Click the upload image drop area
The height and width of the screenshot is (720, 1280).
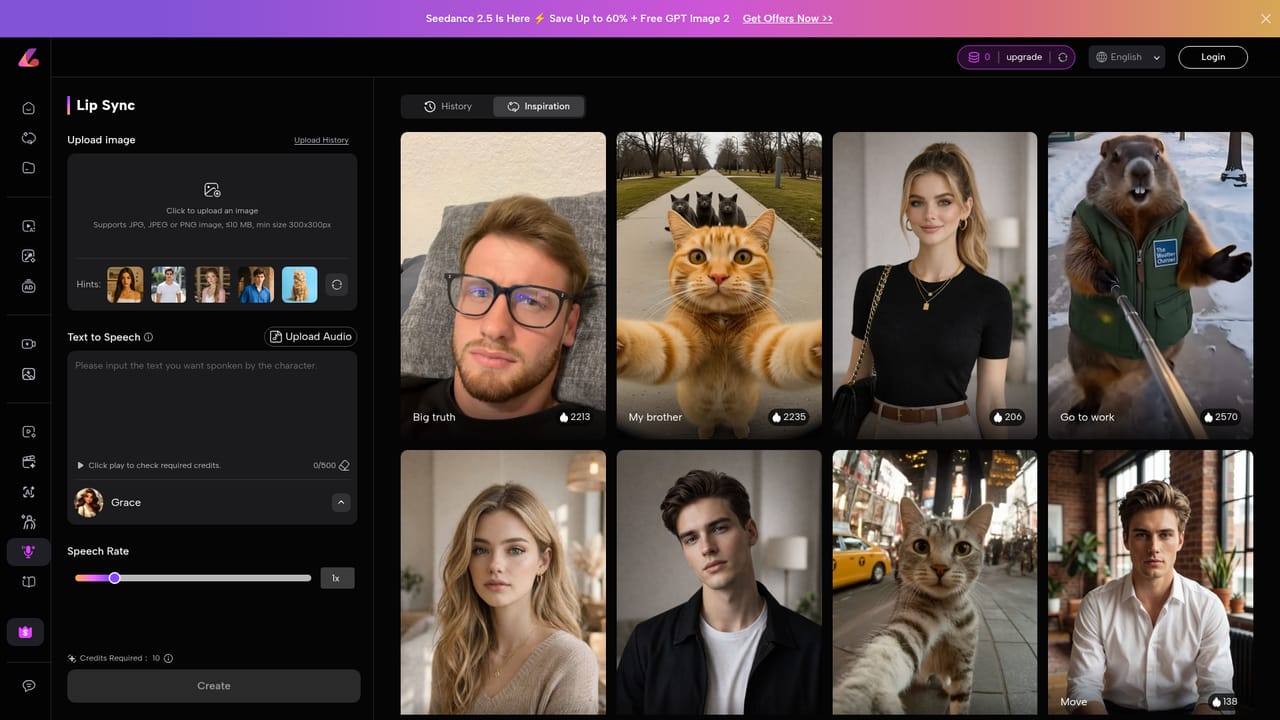(x=212, y=205)
